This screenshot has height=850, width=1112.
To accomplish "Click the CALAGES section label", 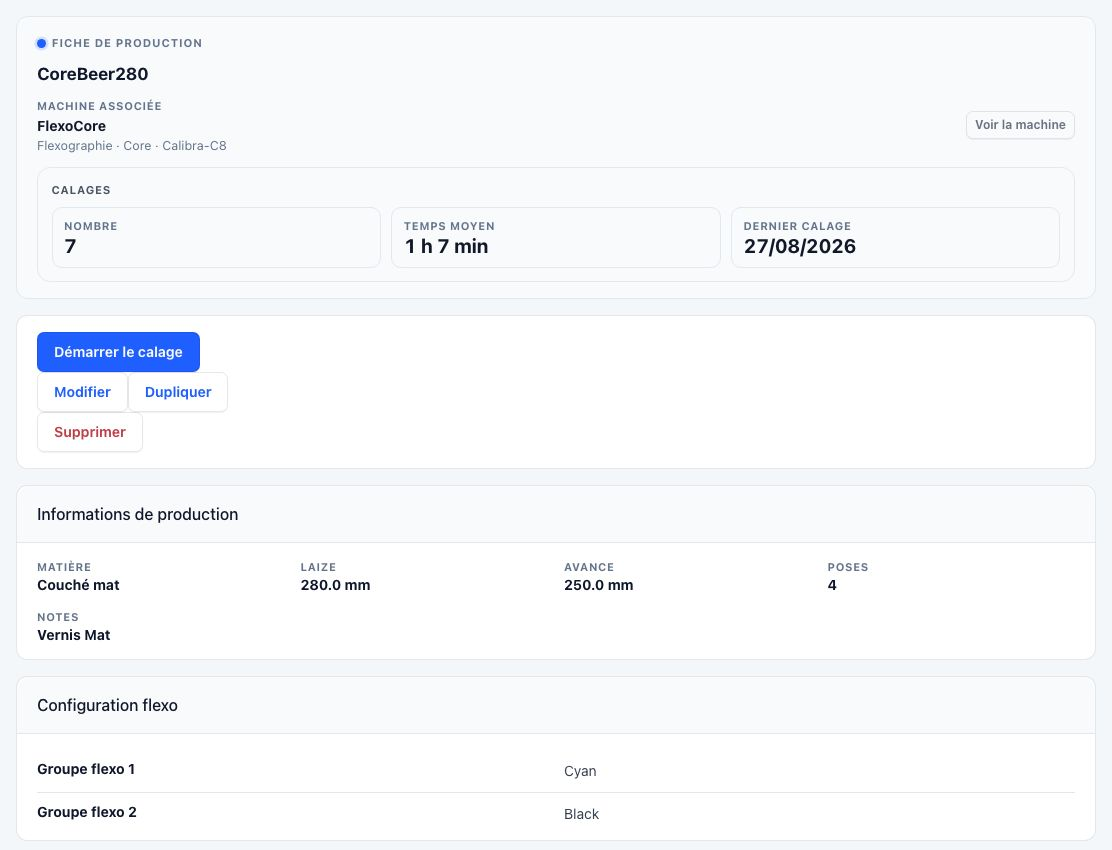I will (x=81, y=190).
